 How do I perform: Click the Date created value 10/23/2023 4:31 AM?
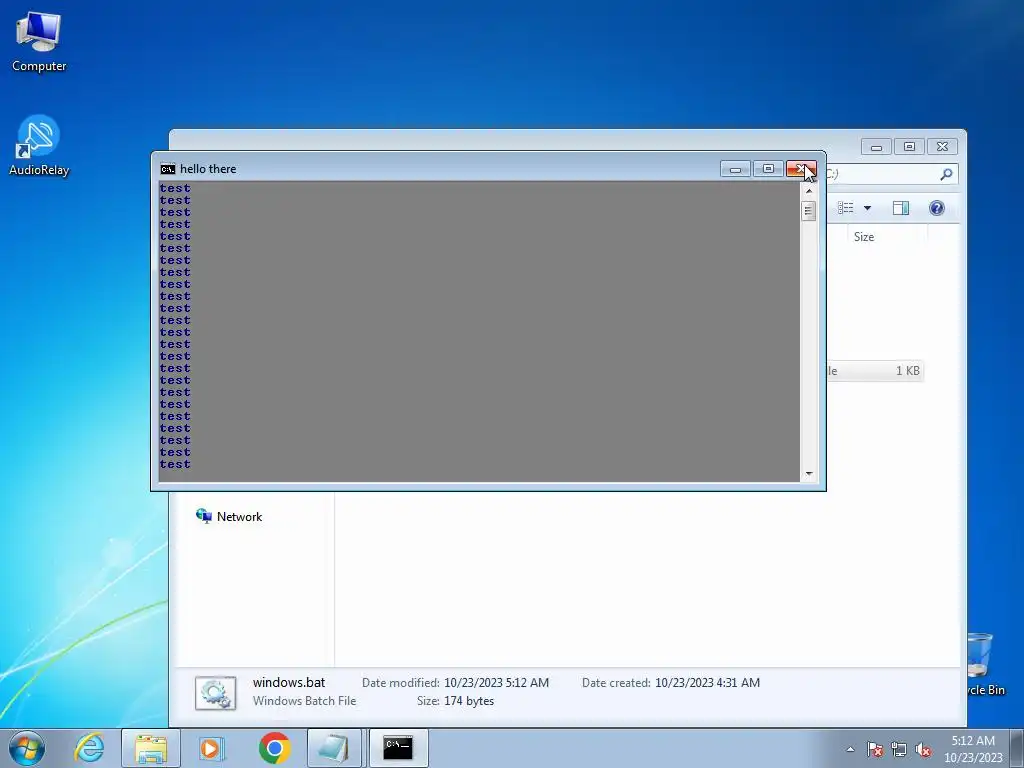pyautogui.click(x=707, y=682)
